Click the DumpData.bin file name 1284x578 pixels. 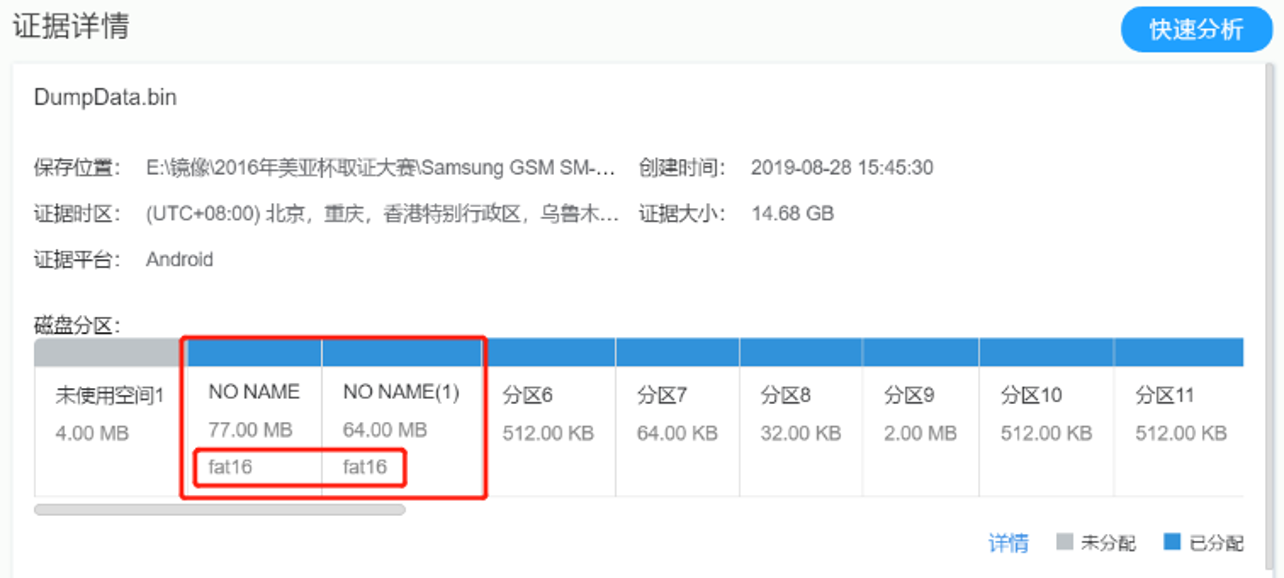pyautogui.click(x=105, y=97)
